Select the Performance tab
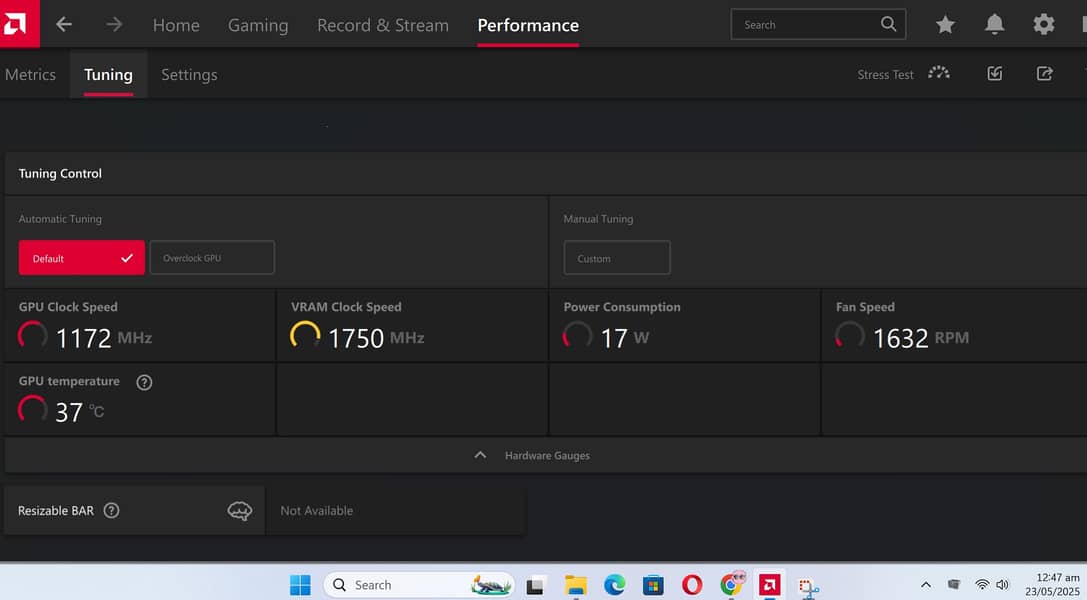This screenshot has height=600, width=1087. click(528, 26)
